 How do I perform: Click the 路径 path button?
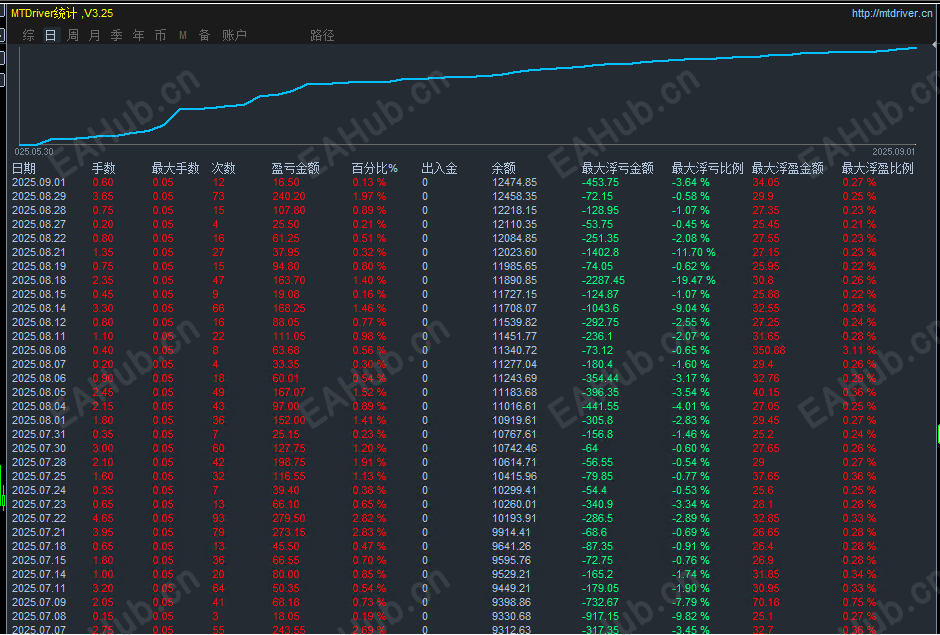322,35
